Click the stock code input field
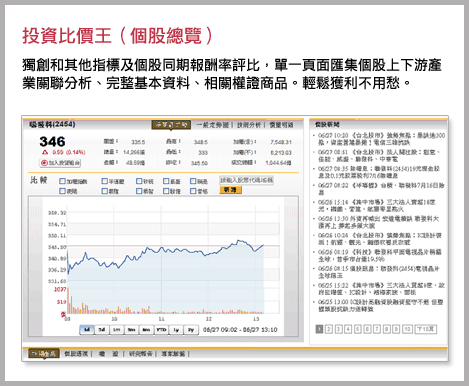469x386 pixels. [x=246, y=180]
